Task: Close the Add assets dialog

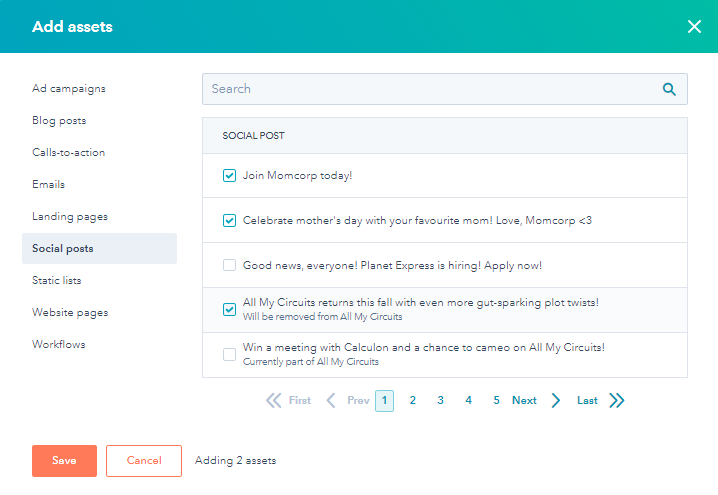Action: point(694,27)
